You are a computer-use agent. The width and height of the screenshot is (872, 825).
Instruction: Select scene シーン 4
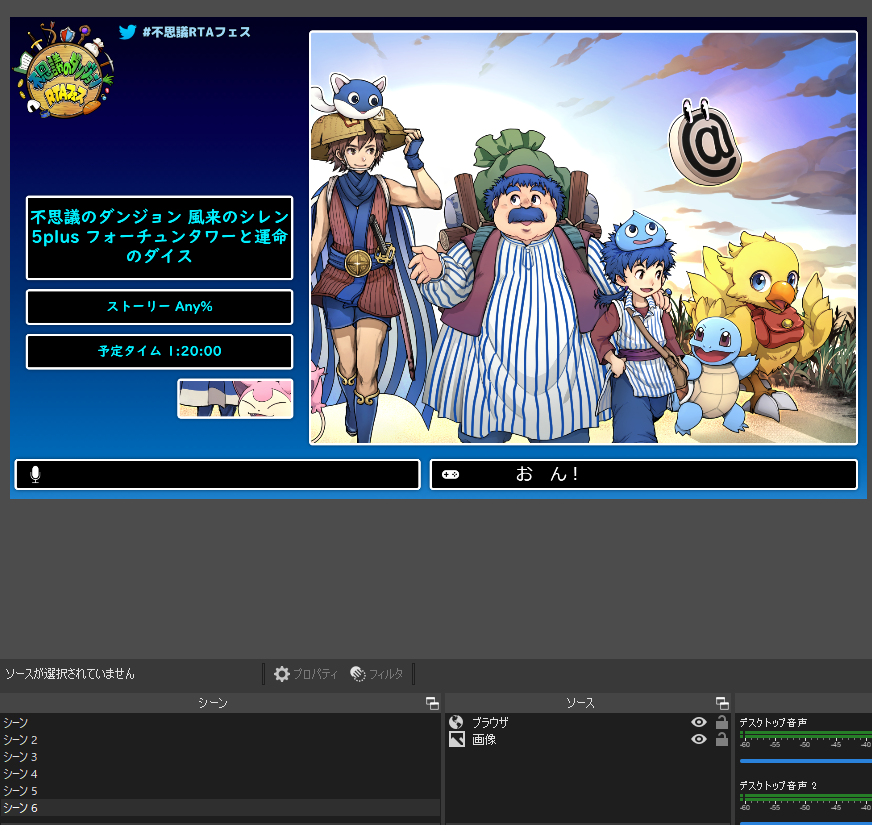(220, 774)
